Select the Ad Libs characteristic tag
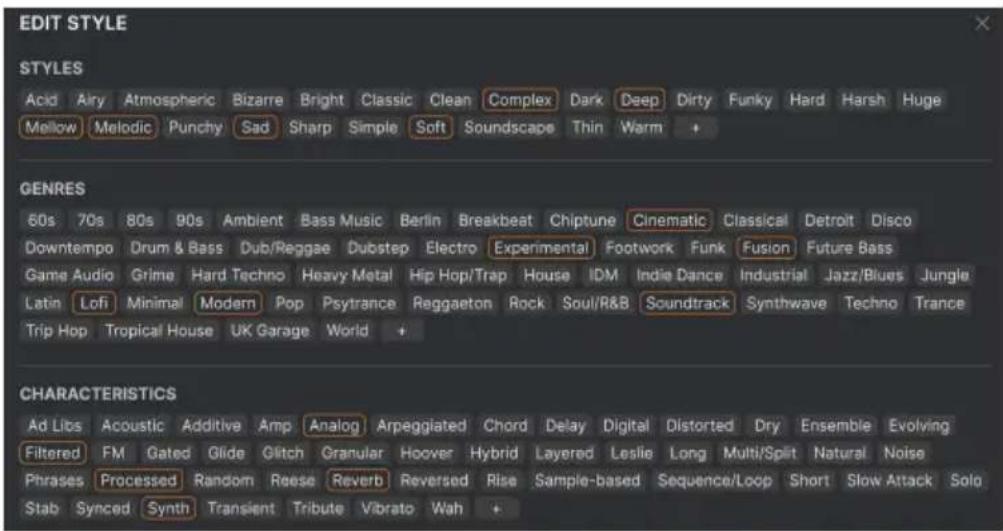 (x=54, y=426)
